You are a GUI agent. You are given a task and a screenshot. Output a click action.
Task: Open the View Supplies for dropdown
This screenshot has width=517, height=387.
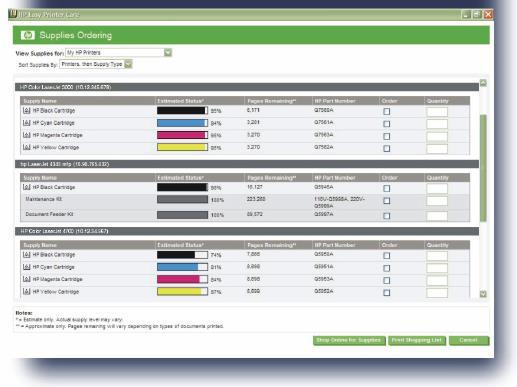tap(168, 52)
